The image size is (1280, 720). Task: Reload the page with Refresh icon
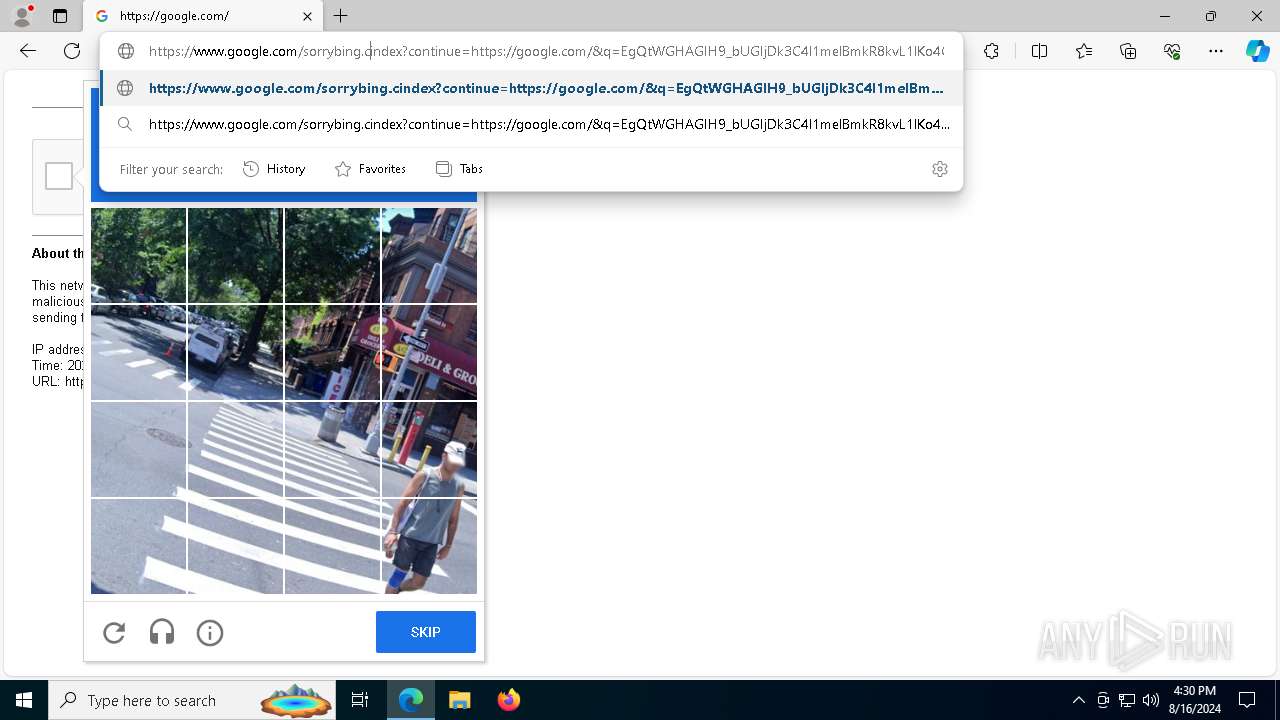click(72, 51)
